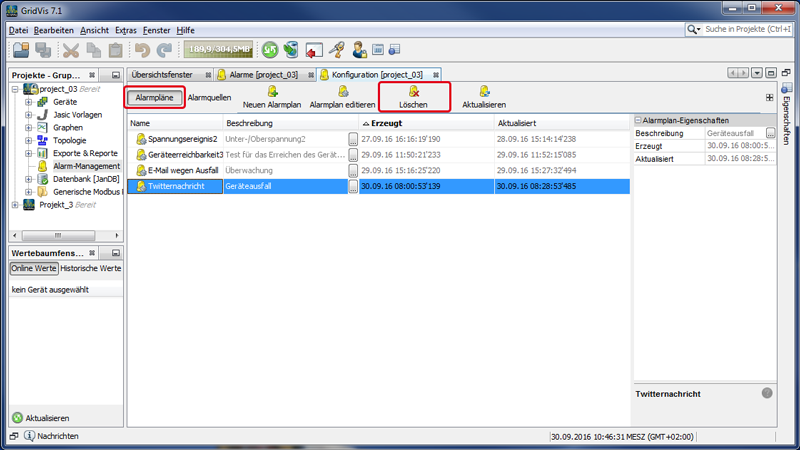Open the ellipsis button in the Spannungsereignis2 row
This screenshot has height=450, width=800.
(x=353, y=139)
